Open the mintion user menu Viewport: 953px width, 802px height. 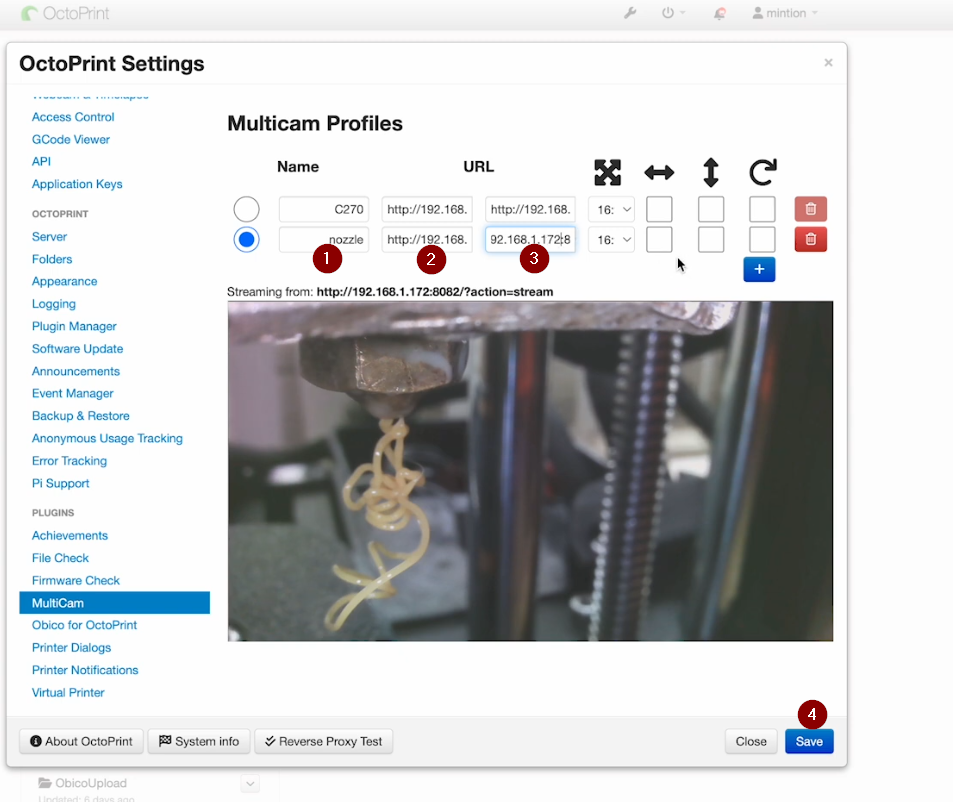[x=785, y=13]
